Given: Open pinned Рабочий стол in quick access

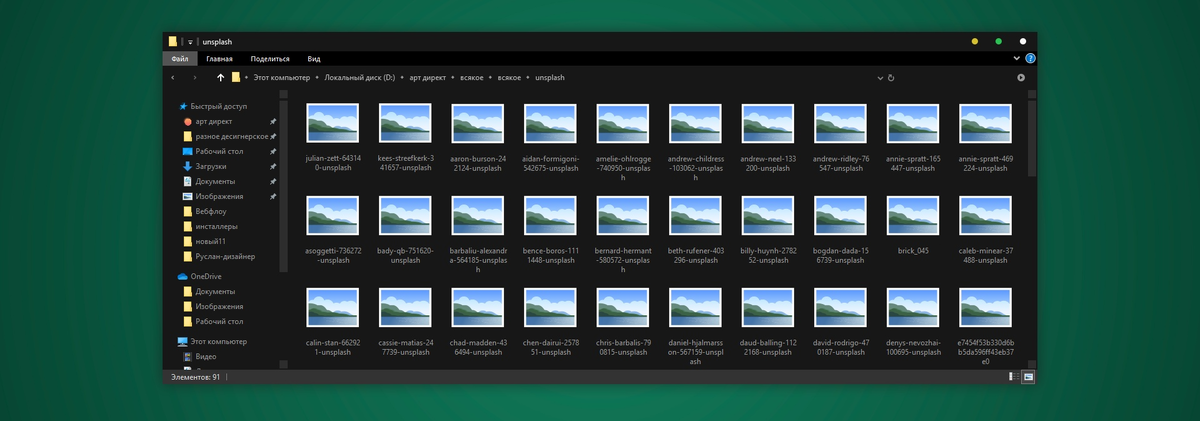Looking at the screenshot, I should coord(213,151).
